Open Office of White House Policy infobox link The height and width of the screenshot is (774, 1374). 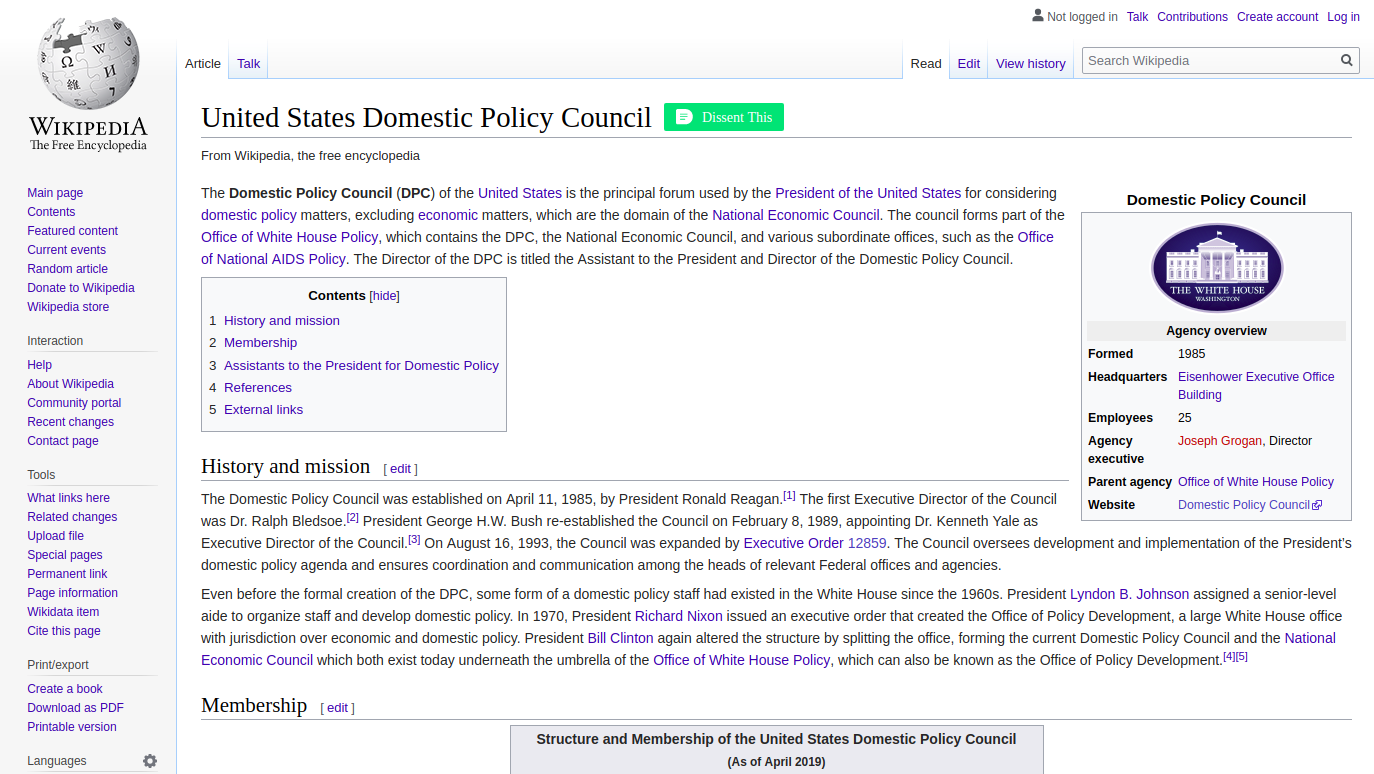(1256, 482)
